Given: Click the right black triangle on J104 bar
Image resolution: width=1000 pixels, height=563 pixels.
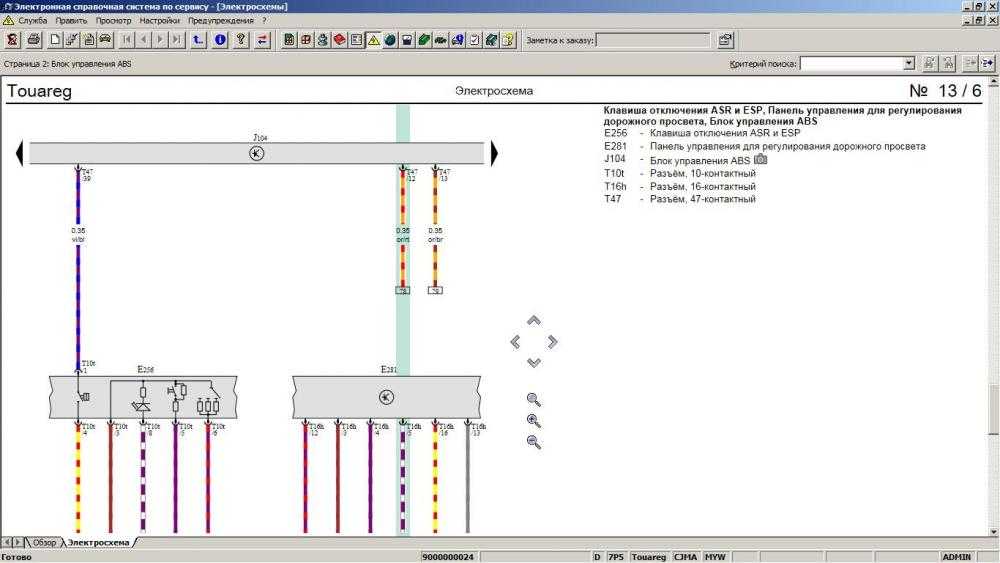Looking at the screenshot, I should [x=494, y=153].
